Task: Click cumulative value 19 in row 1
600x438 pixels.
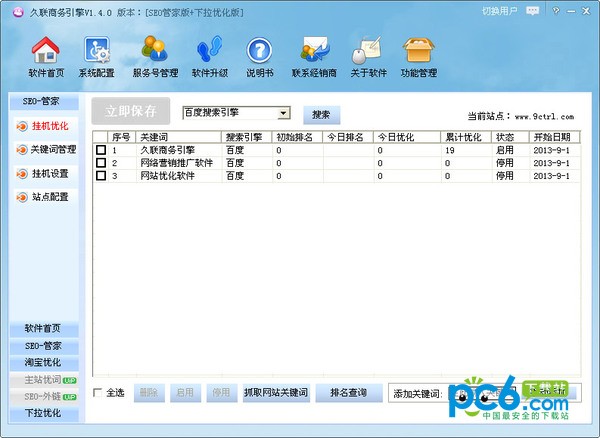Action: click(450, 150)
